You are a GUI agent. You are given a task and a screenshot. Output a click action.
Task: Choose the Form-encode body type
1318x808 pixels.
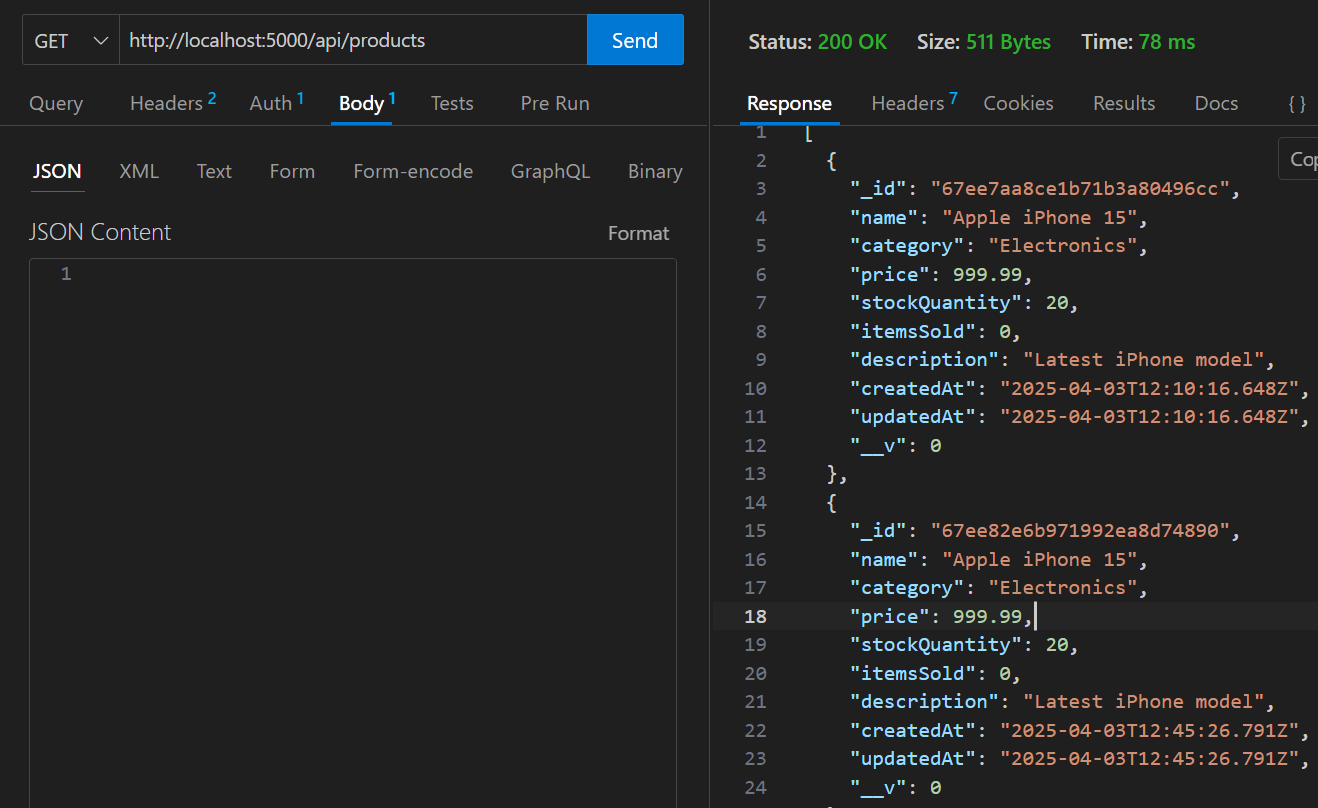pyautogui.click(x=413, y=171)
